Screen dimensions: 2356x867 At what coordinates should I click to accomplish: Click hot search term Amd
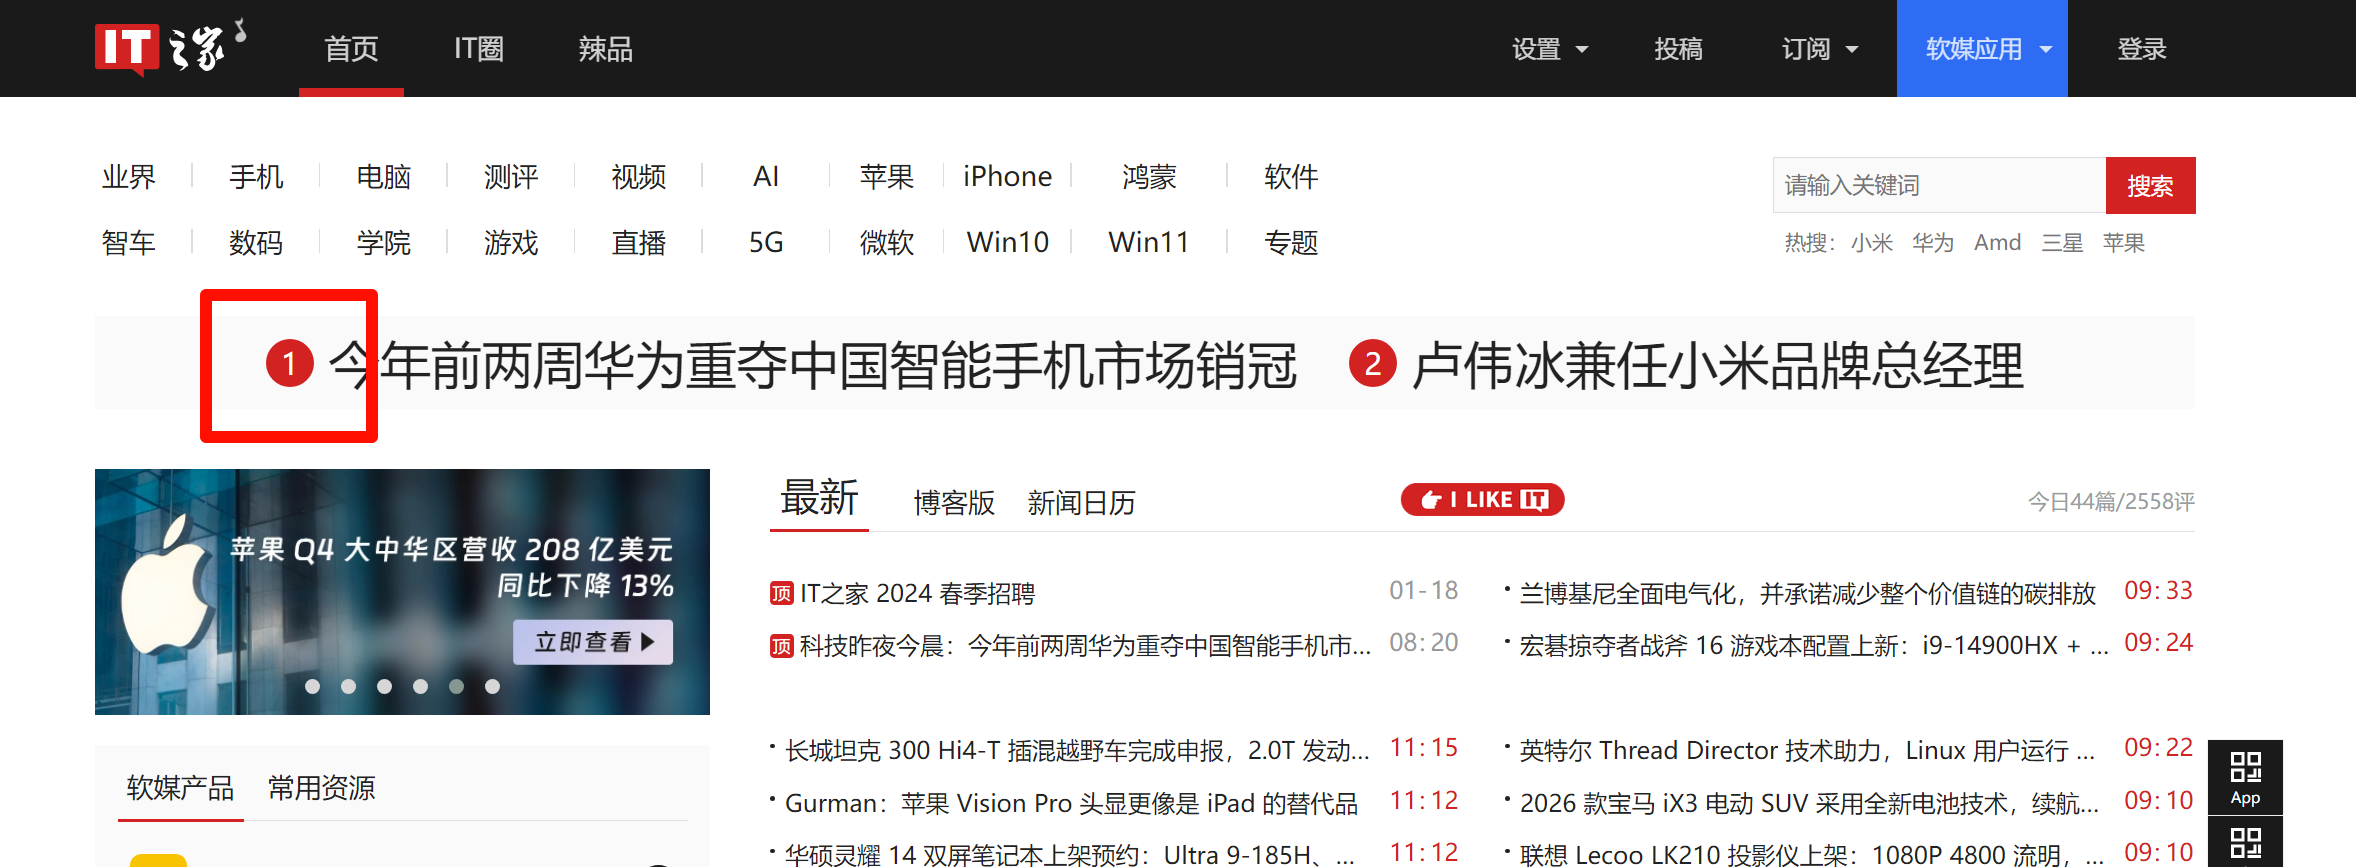(x=1998, y=243)
